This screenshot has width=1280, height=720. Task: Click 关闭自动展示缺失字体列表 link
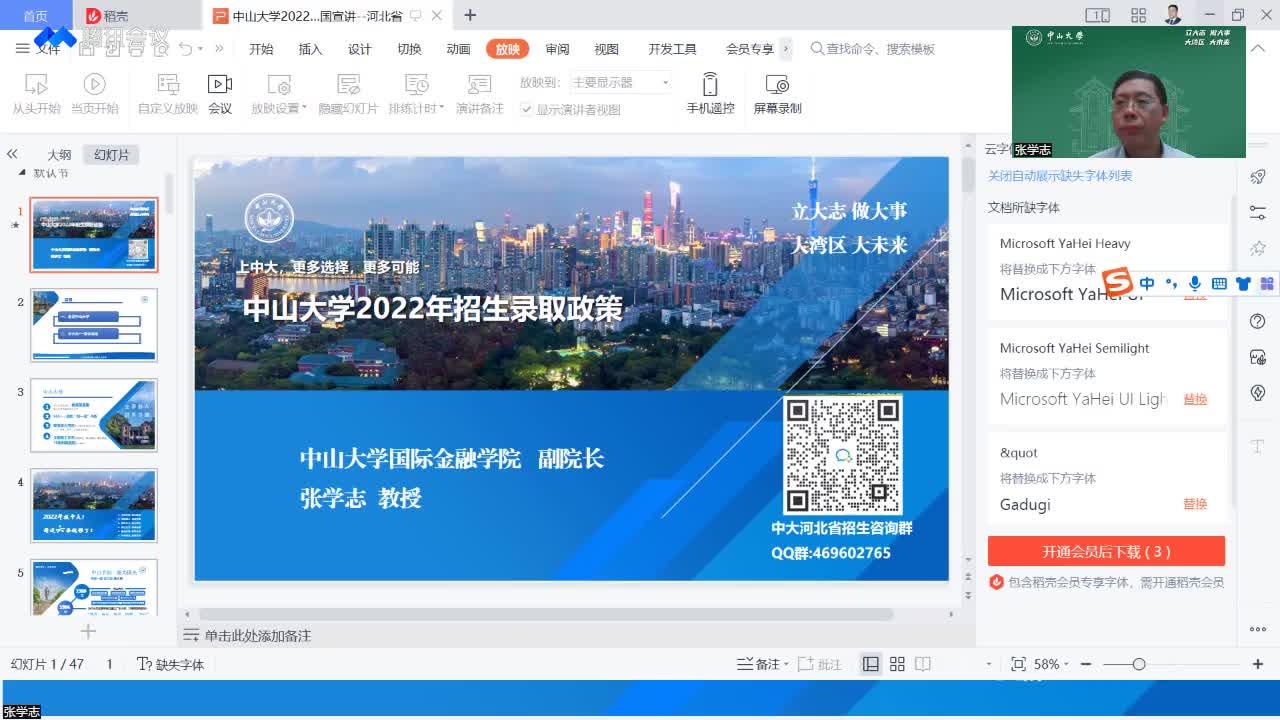pyautogui.click(x=1060, y=176)
